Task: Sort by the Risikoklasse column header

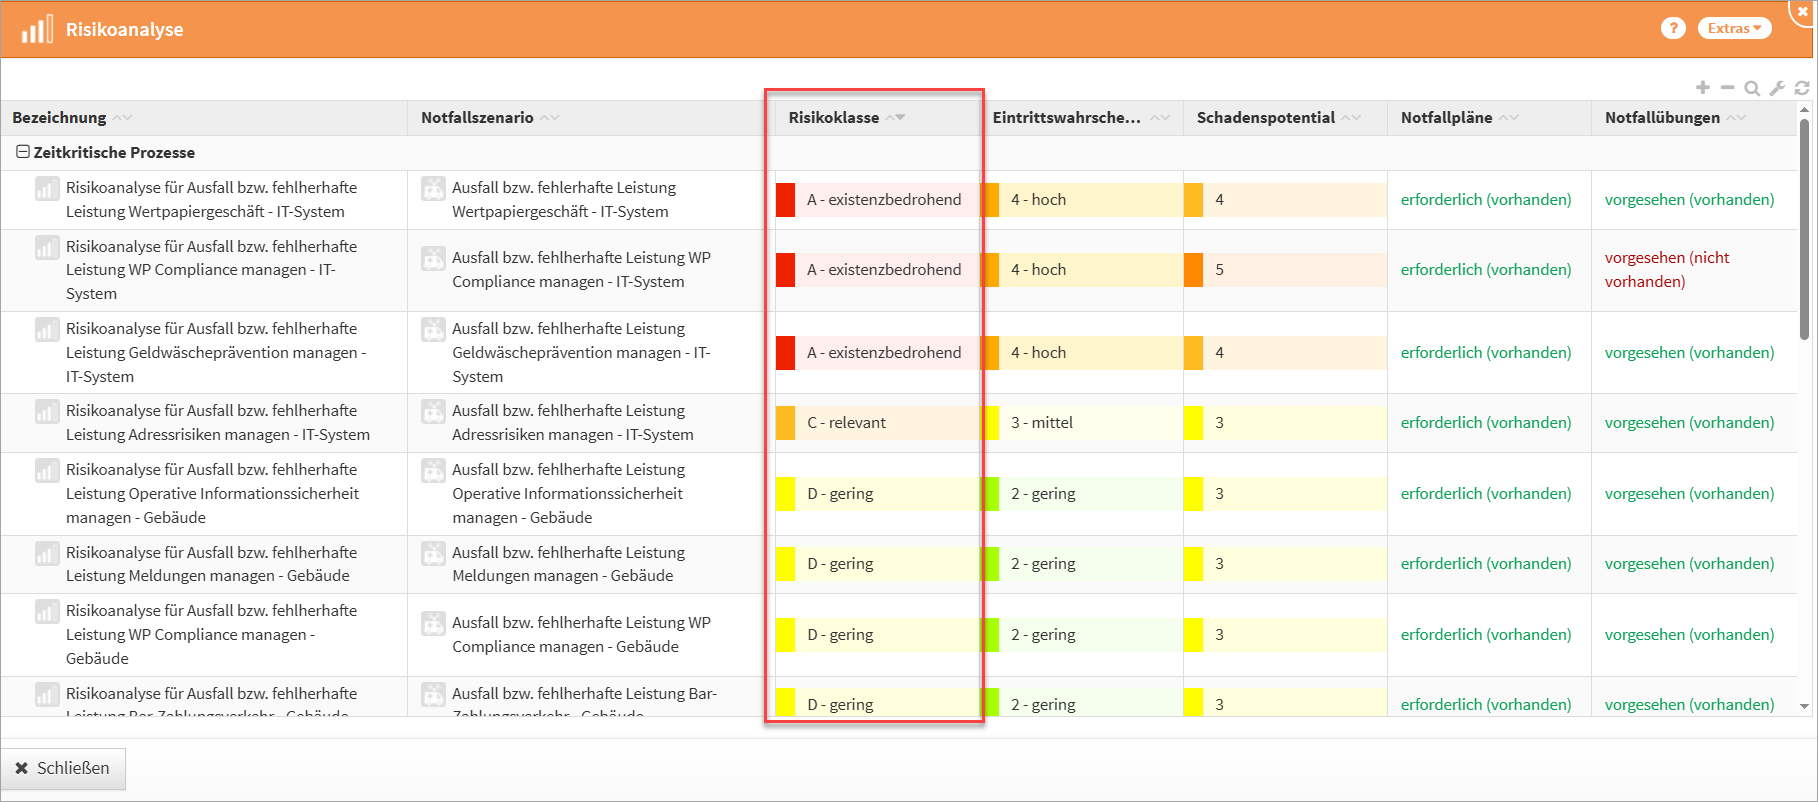Action: (834, 118)
